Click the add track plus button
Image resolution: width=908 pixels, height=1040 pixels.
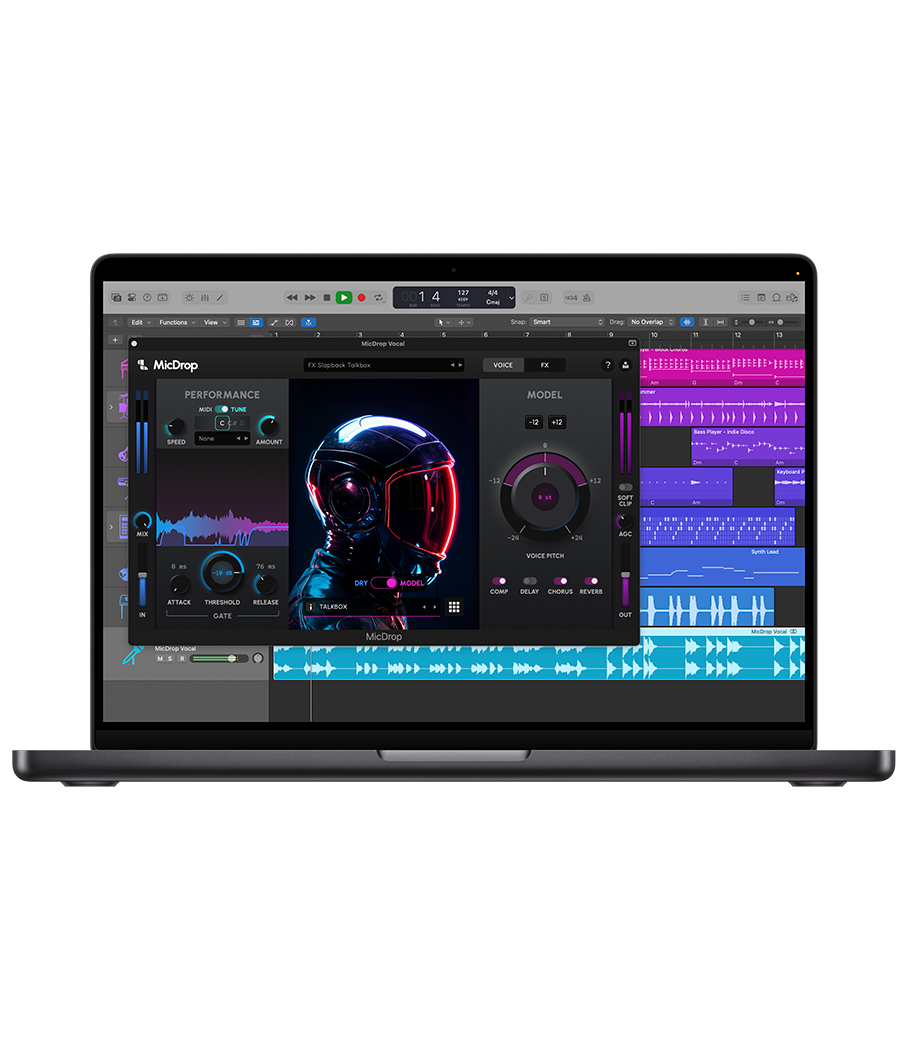(115, 340)
